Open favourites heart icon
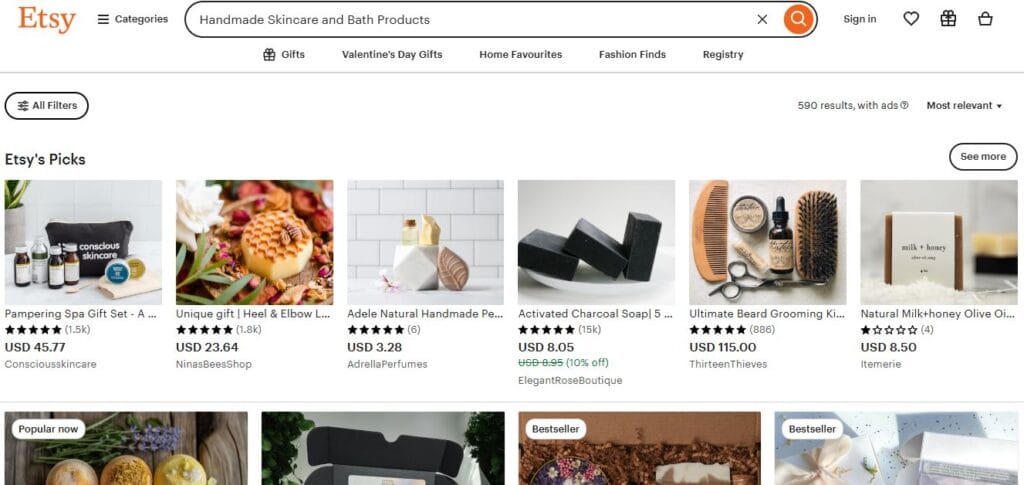Viewport: 1024px width, 485px height. (911, 19)
